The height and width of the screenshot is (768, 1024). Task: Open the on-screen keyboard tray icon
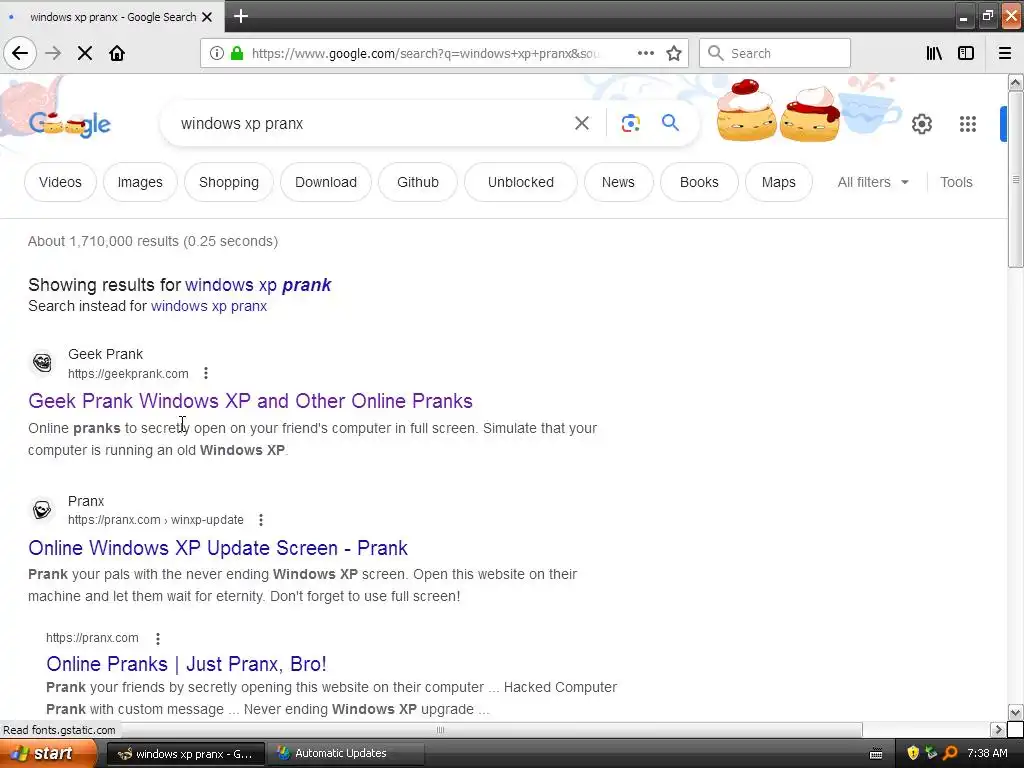876,754
